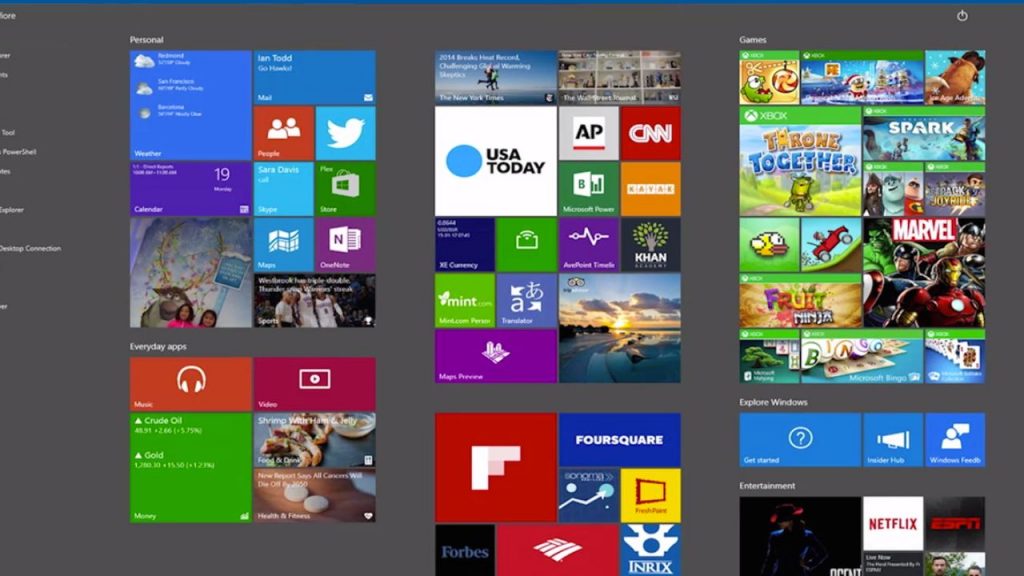Open the CNN news tile
Viewport: 1024px width, 576px height.
pyautogui.click(x=650, y=133)
